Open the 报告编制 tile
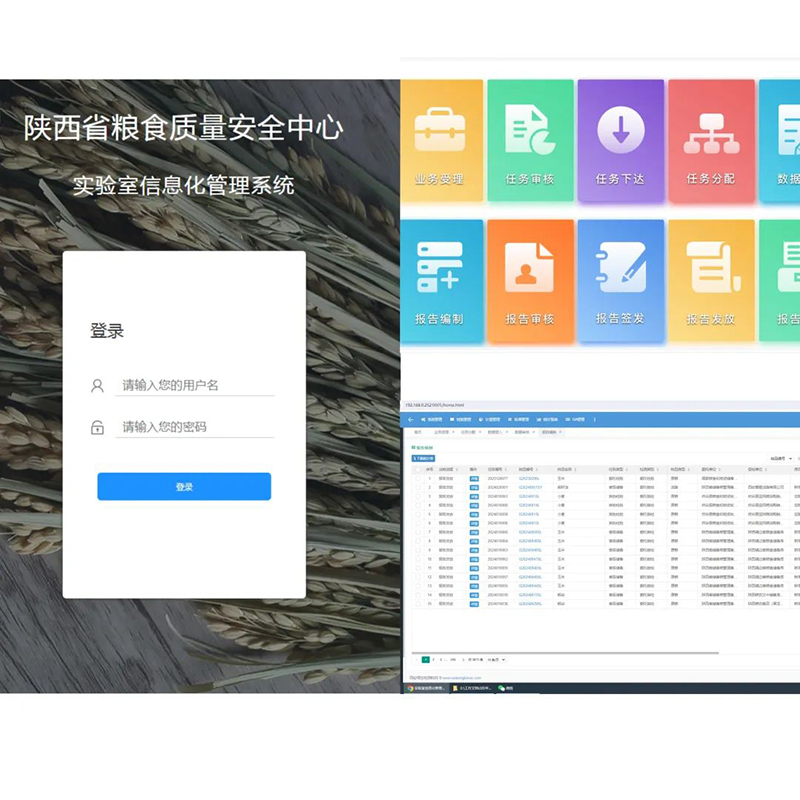The height and width of the screenshot is (800, 800). (441, 281)
